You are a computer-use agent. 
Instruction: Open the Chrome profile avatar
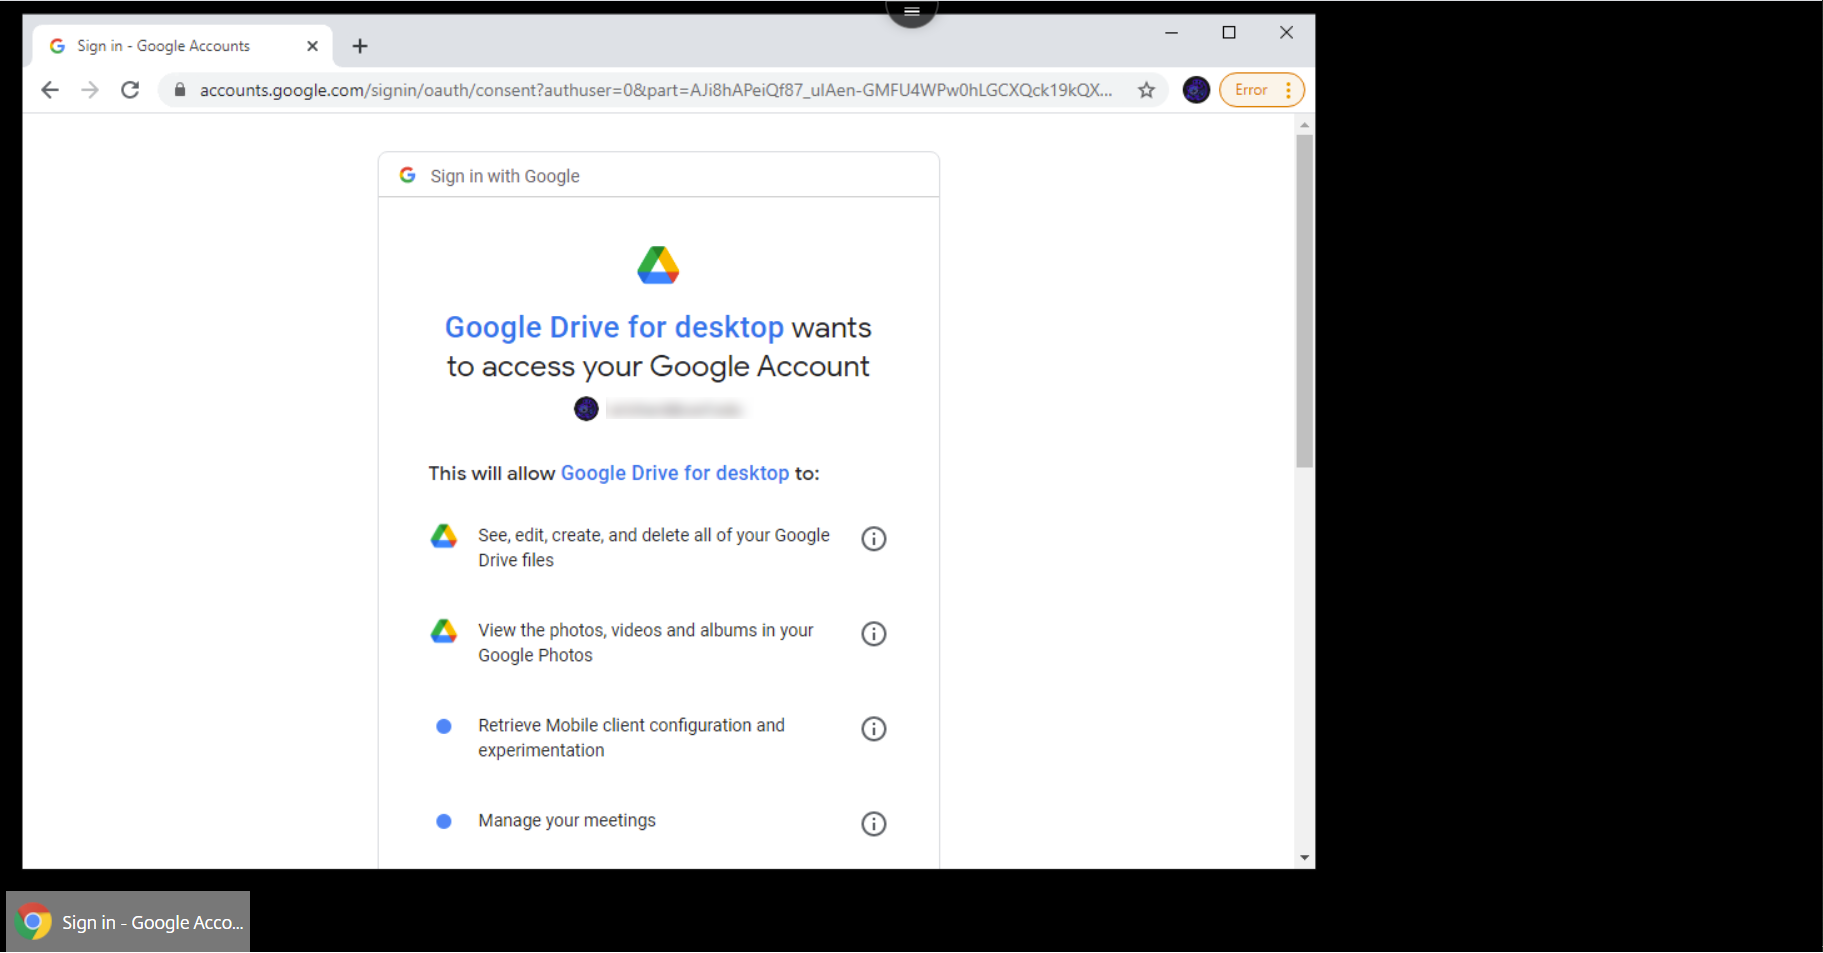click(1196, 90)
